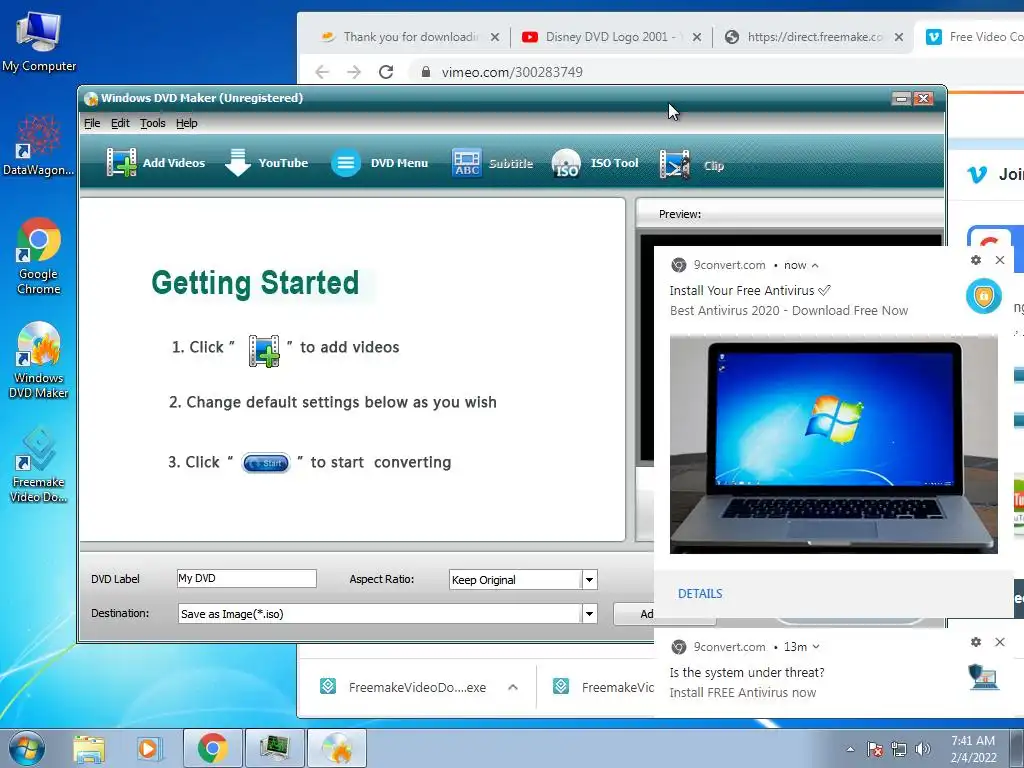Screen dimensions: 1024x768
Task: Click the Windows DVD Maker taskbar icon
Action: point(336,748)
